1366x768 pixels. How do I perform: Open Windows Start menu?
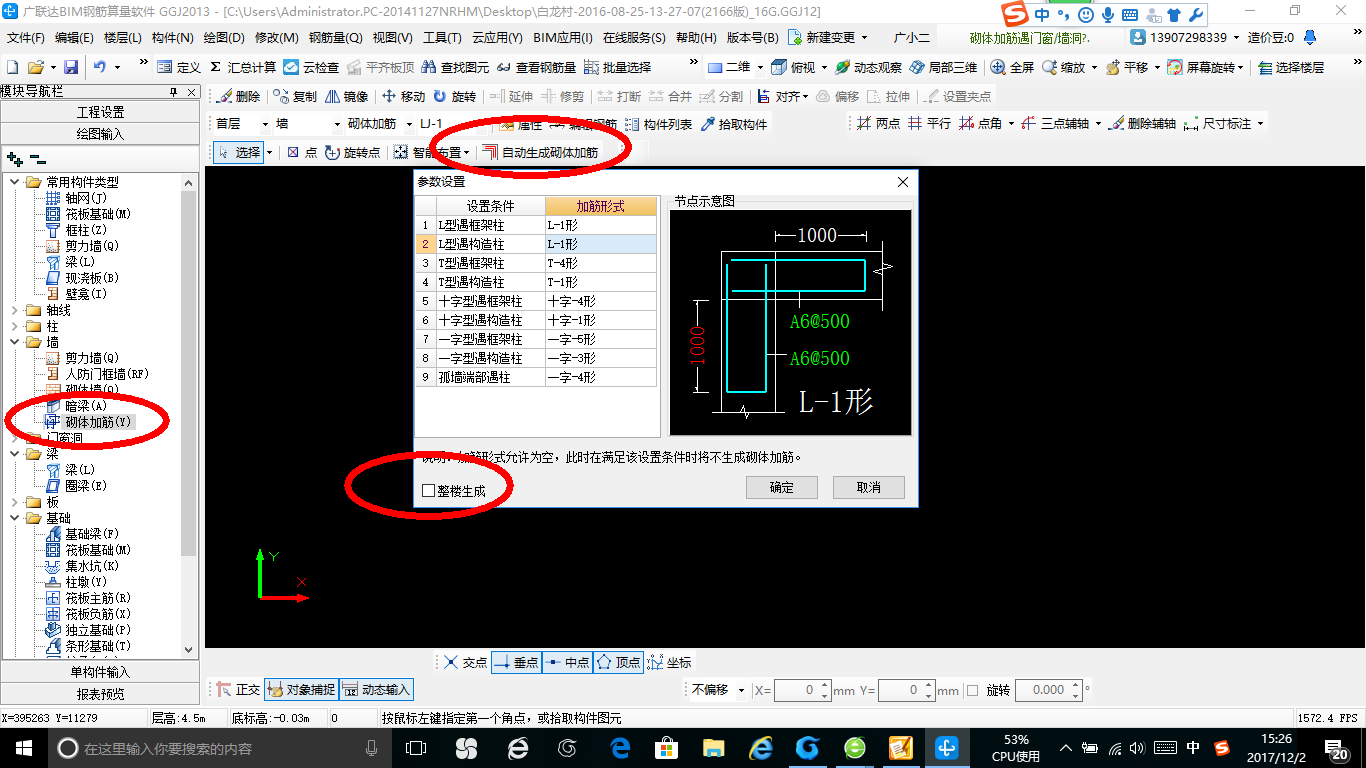(x=23, y=747)
